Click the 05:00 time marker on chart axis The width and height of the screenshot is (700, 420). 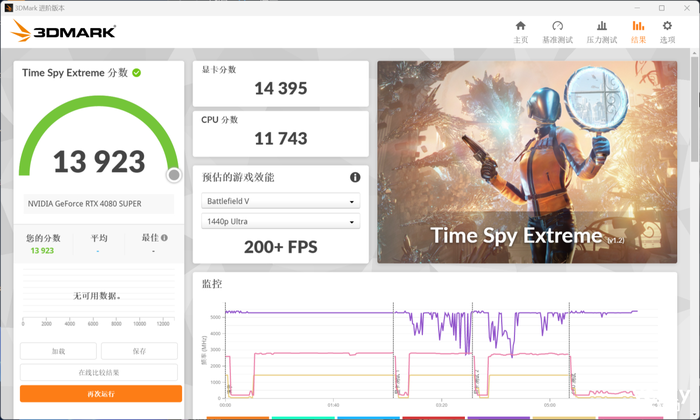(550, 405)
